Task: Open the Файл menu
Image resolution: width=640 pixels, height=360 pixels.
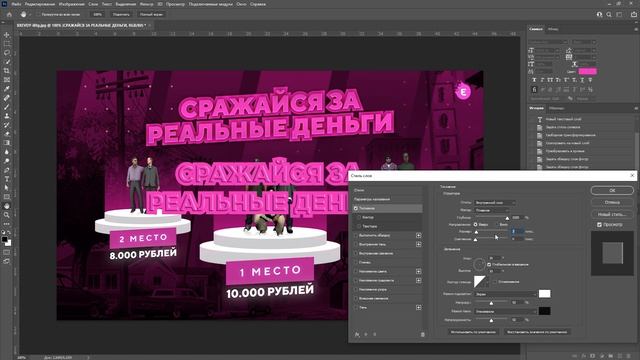Action: point(16,4)
